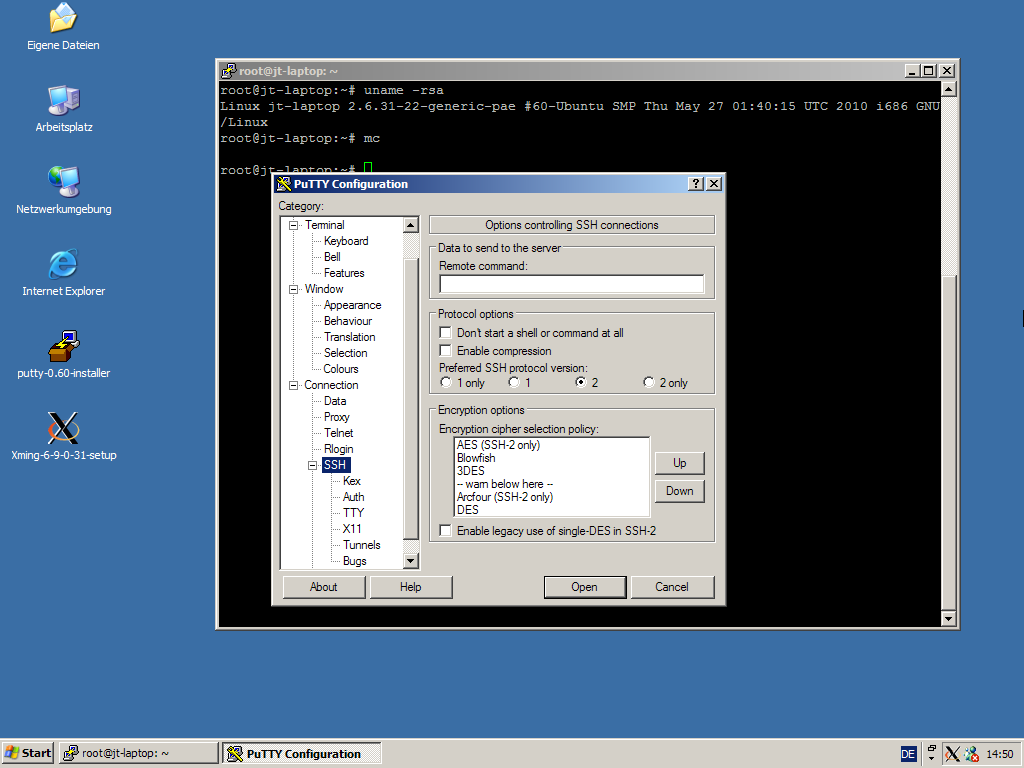Collapse the Terminal tree category

point(294,225)
